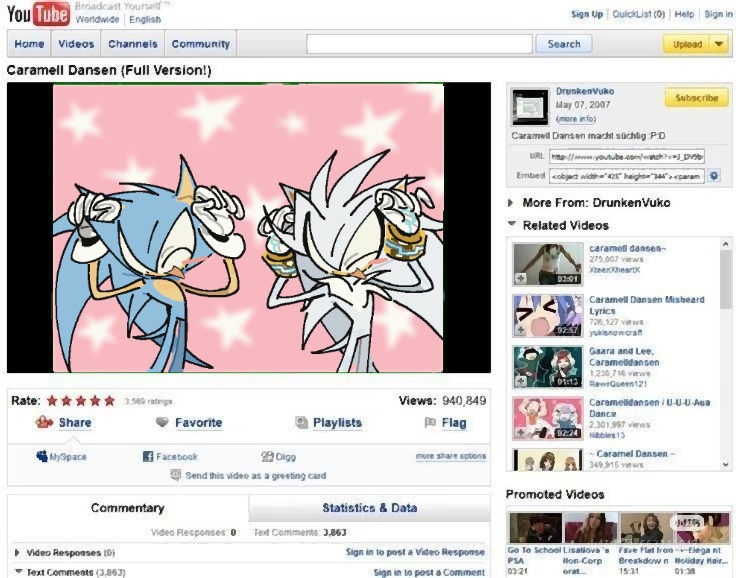Open 'caramell dansen~' related video thumbnail
The image size is (736, 578).
point(547,264)
